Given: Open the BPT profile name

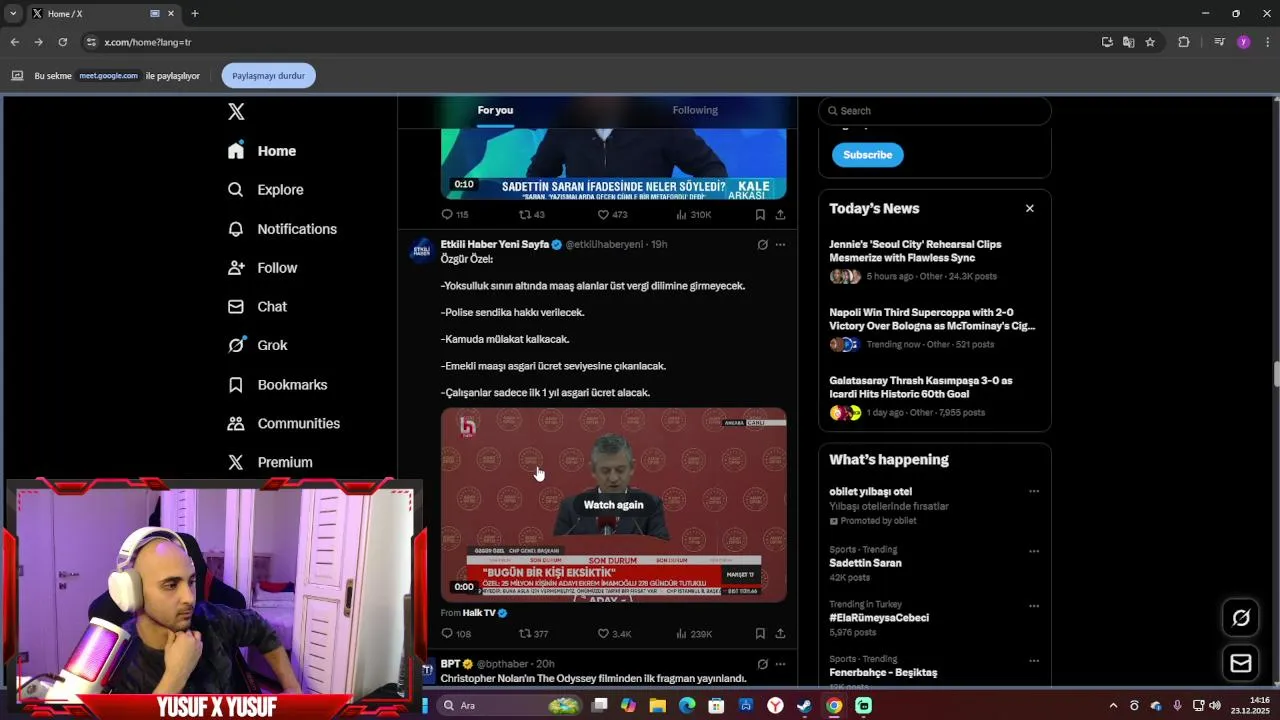Looking at the screenshot, I should tap(450, 664).
